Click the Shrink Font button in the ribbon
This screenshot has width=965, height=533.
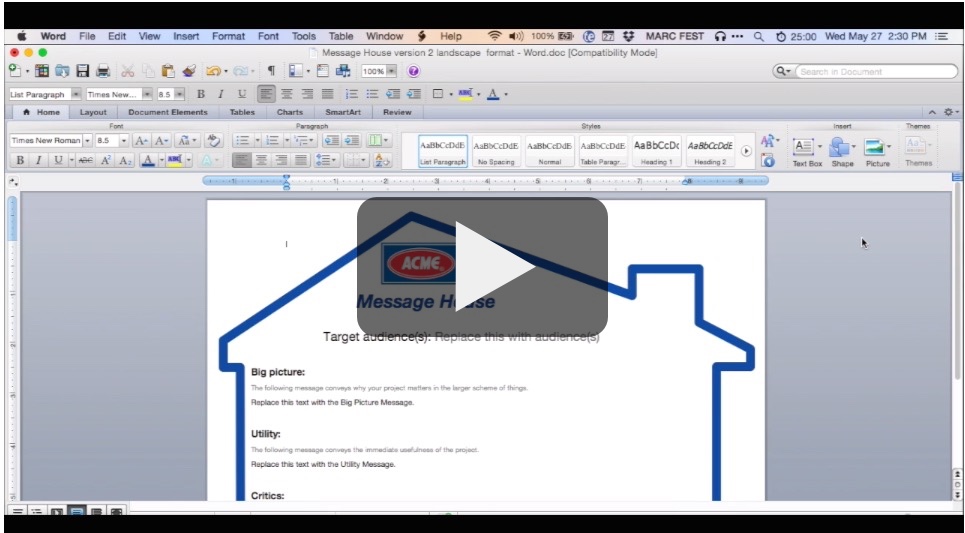(x=161, y=140)
